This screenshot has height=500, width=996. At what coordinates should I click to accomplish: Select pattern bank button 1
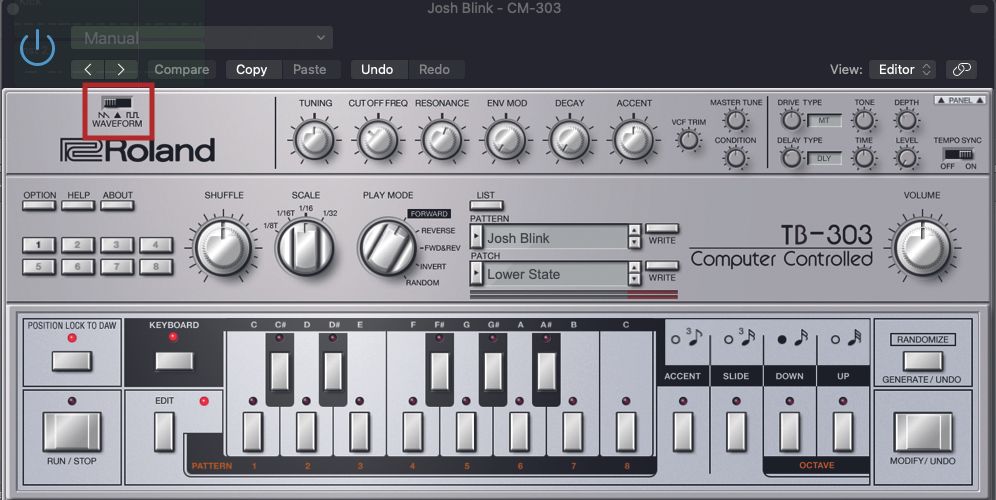[39, 245]
